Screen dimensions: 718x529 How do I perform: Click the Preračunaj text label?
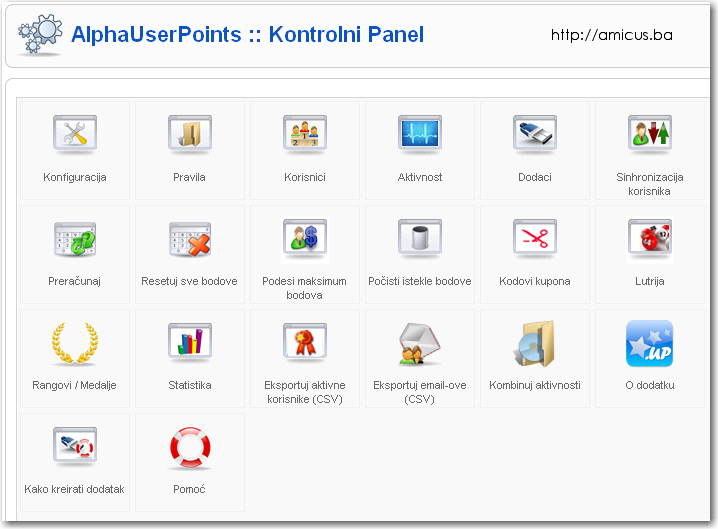tap(74, 281)
